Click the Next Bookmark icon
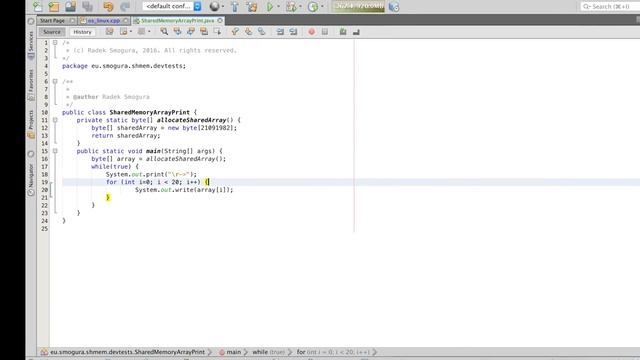This screenshot has height=360, width=640. click(x=248, y=31)
